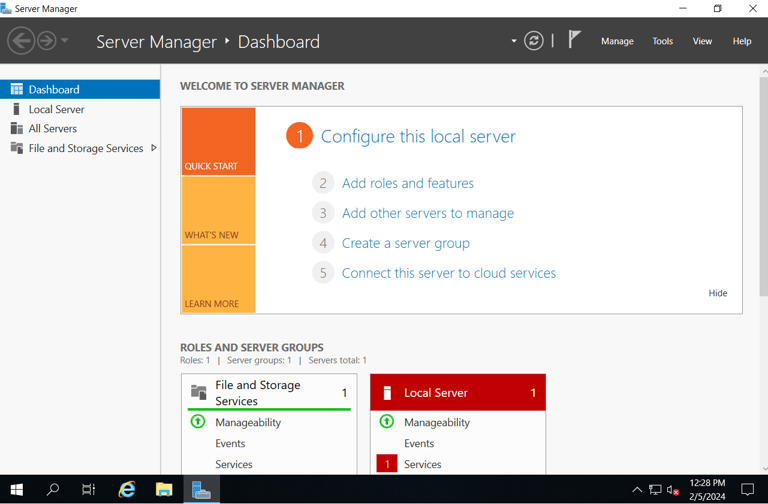The image size is (768, 504).
Task: Click the Dashboard sidebar icon
Action: pos(17,89)
